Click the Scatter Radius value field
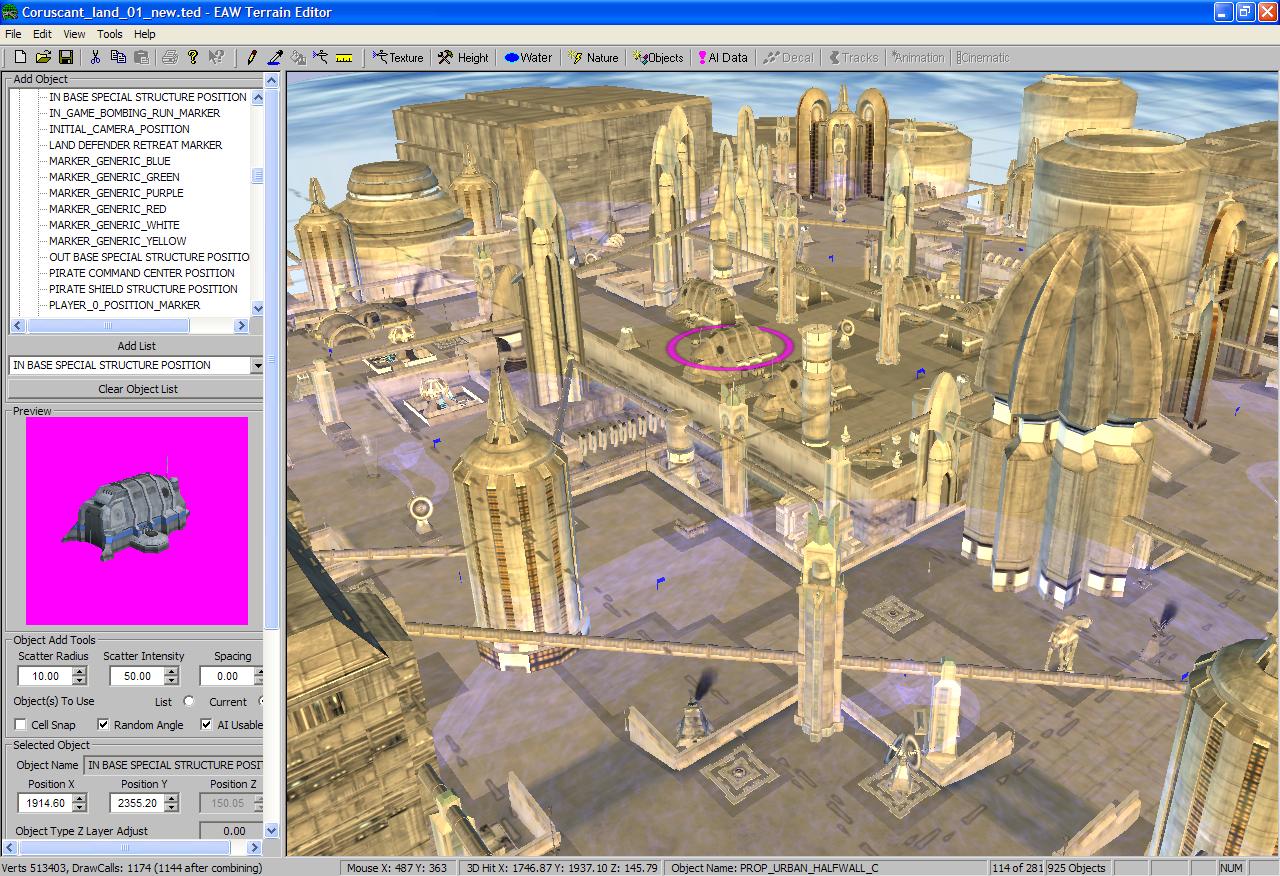1280x876 pixels. pos(45,676)
